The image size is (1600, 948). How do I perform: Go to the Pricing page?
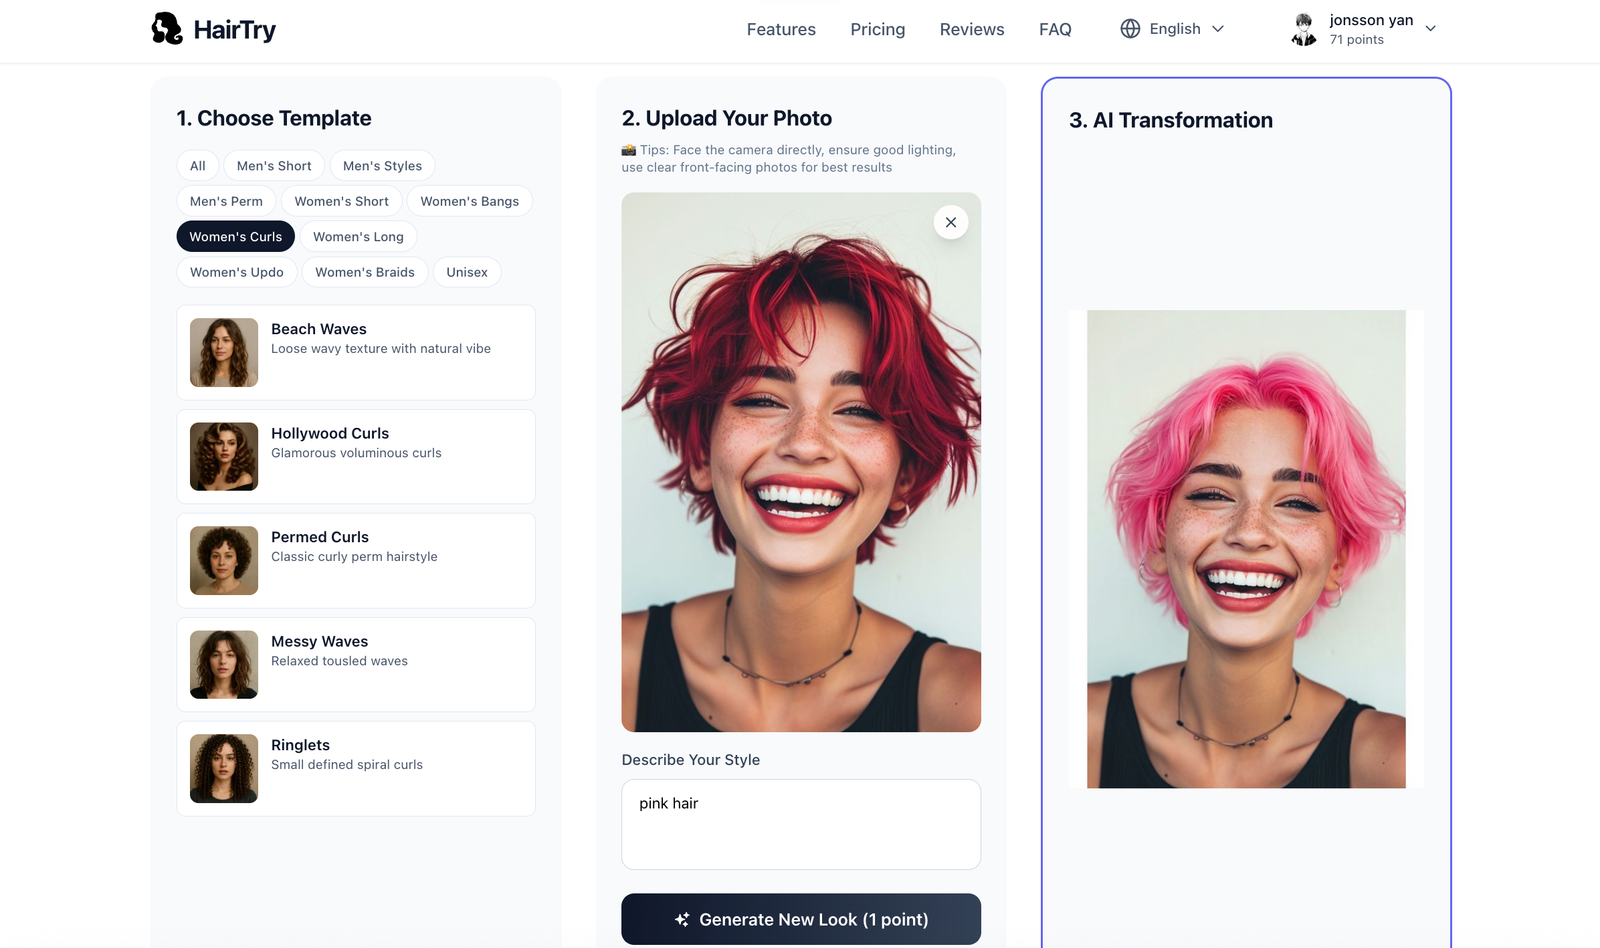[x=878, y=29]
